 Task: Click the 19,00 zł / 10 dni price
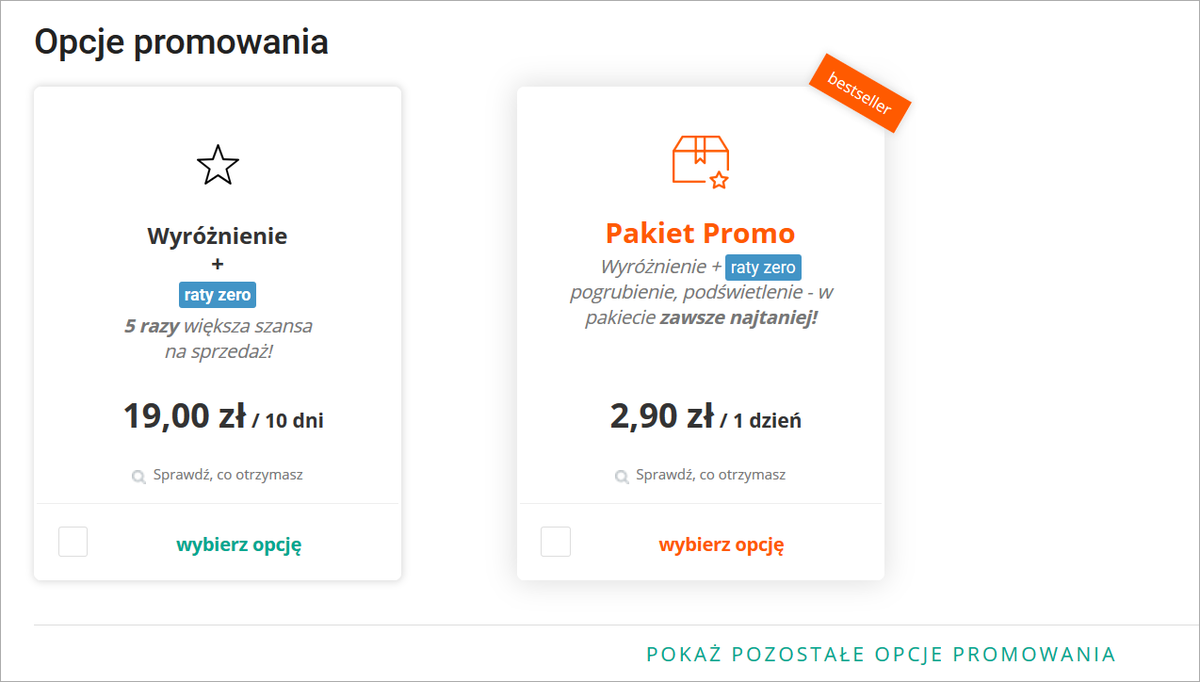click(x=223, y=417)
